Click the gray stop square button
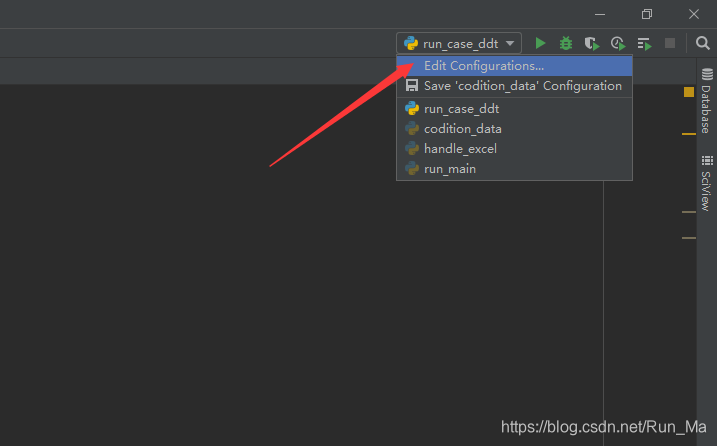The image size is (717, 446). (x=670, y=43)
